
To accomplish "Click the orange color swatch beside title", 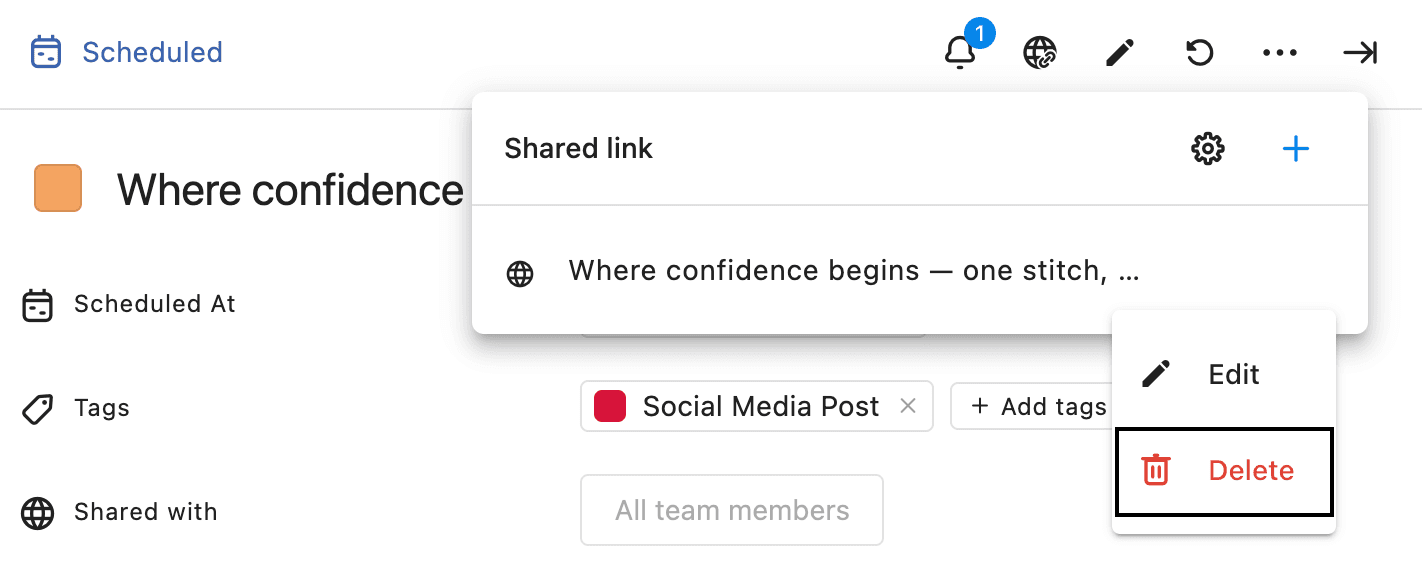I will click(x=58, y=188).
